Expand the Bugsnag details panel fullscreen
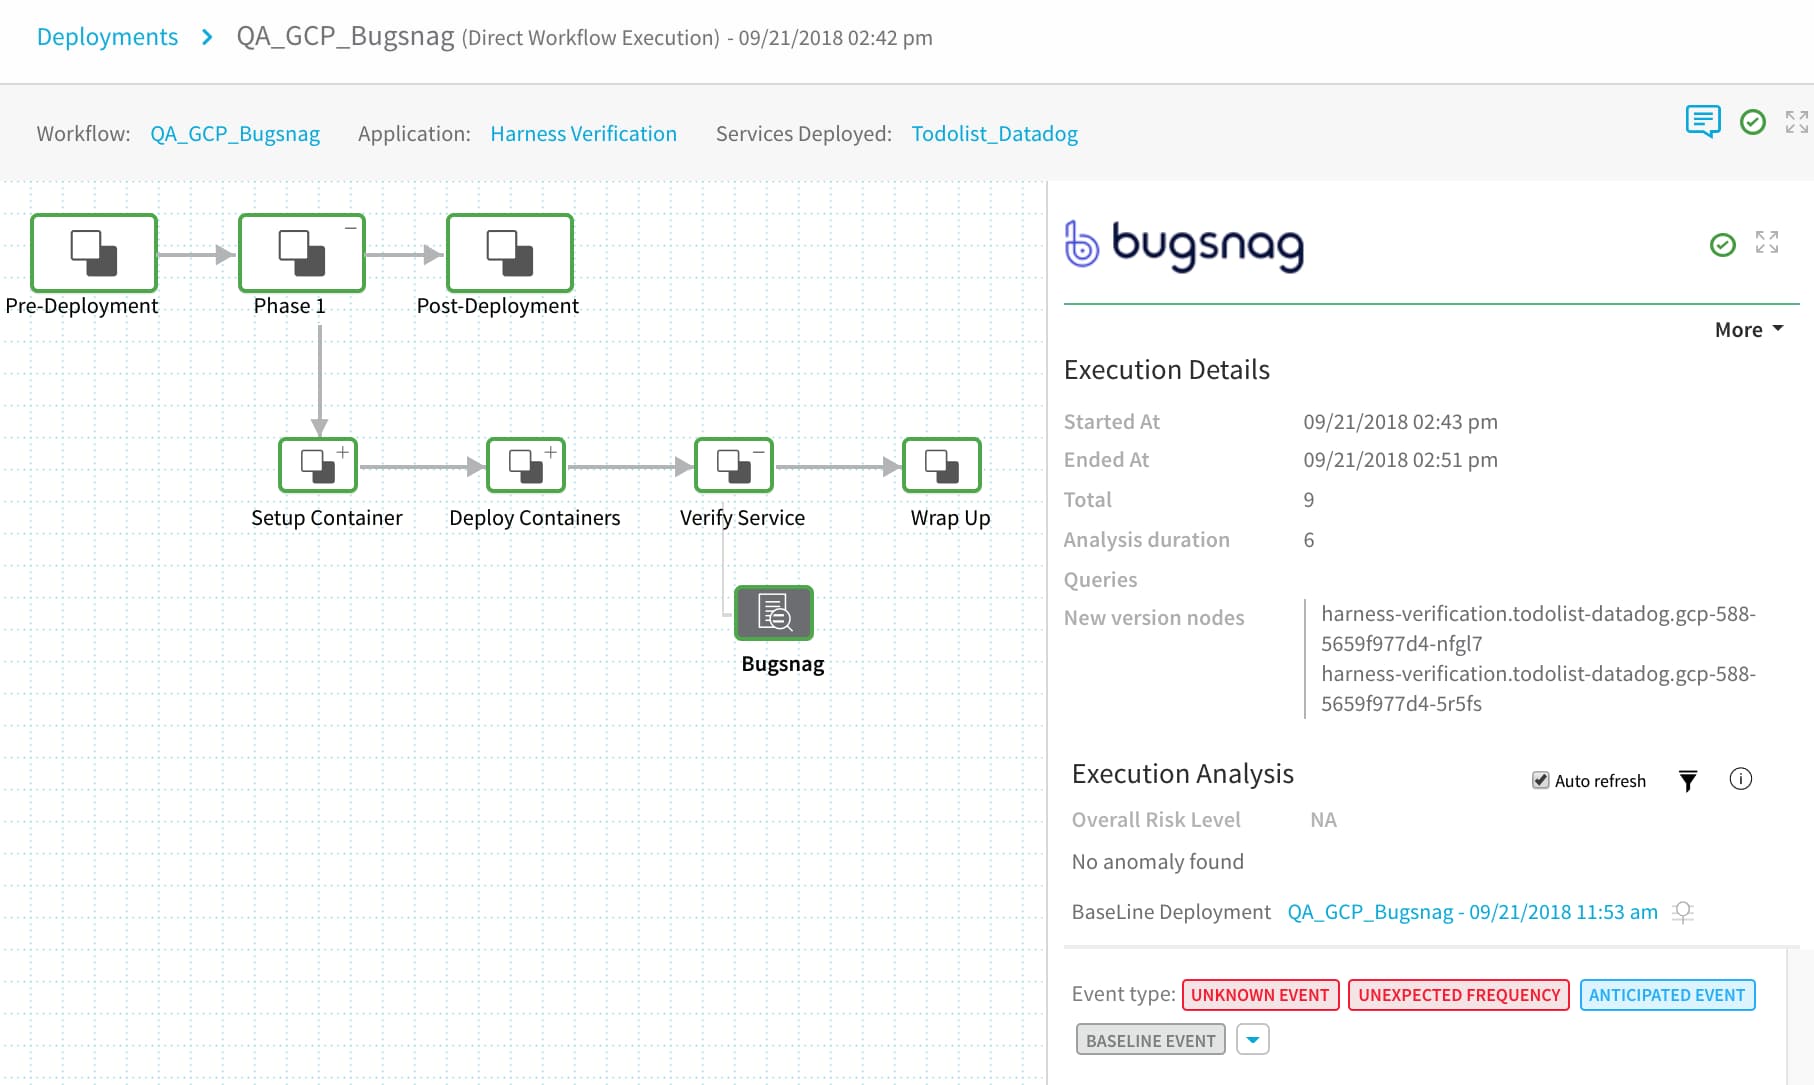The image size is (1814, 1085). coord(1767,242)
